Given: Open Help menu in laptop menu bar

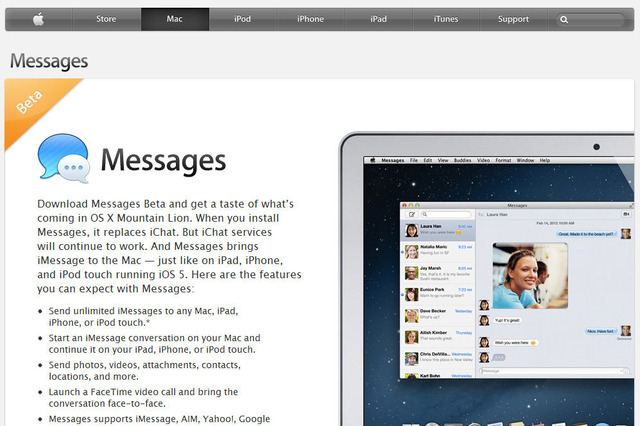Looking at the screenshot, I should 545,160.
